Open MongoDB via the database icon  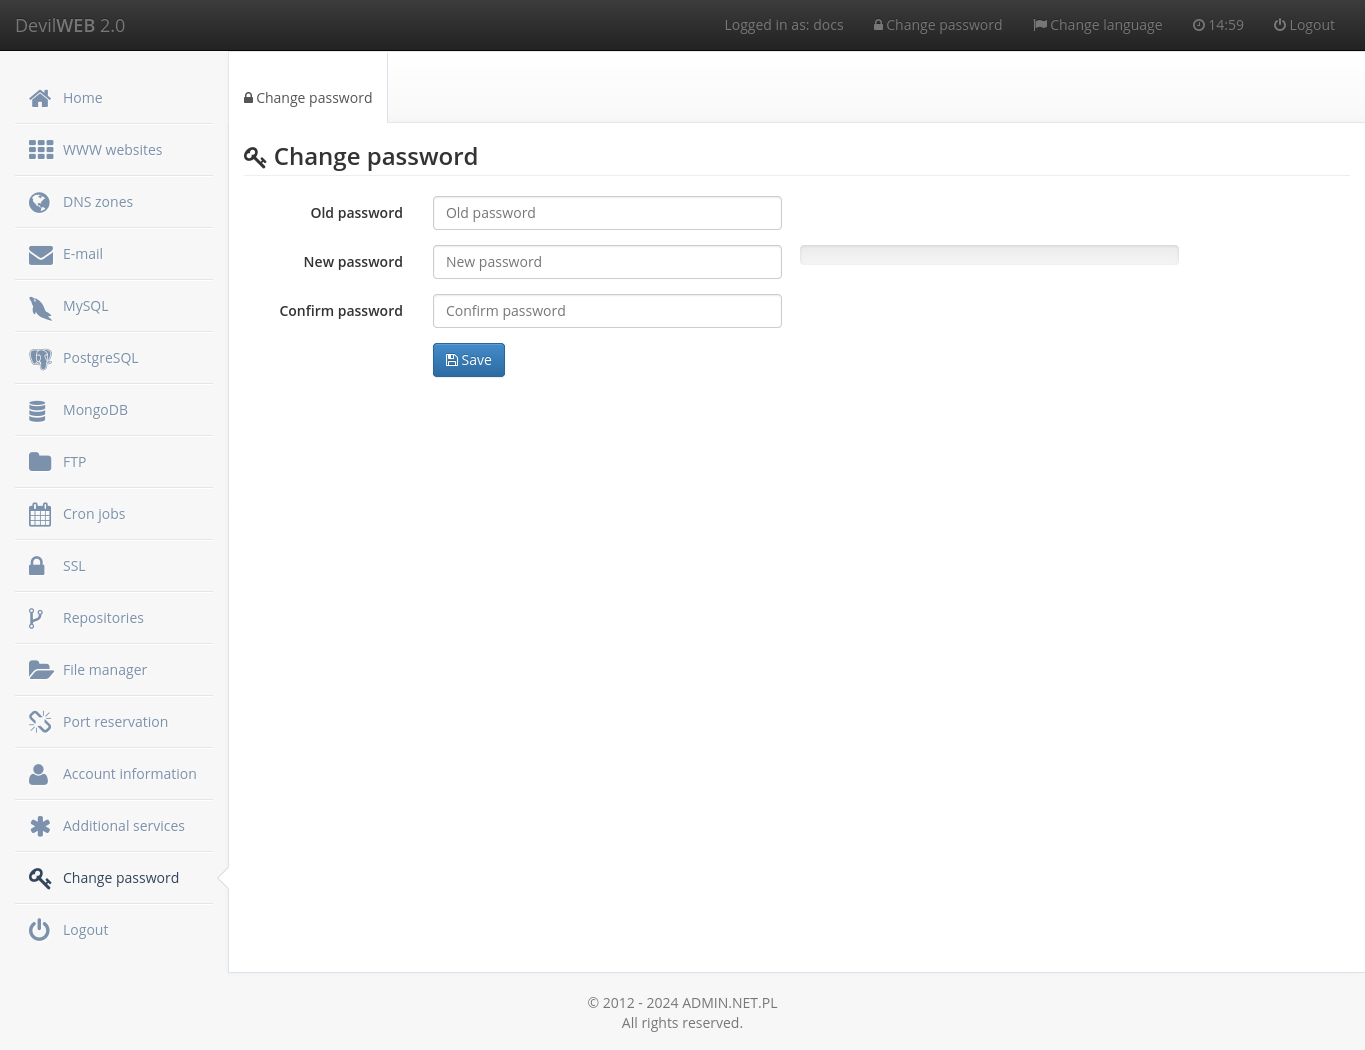click(x=40, y=410)
